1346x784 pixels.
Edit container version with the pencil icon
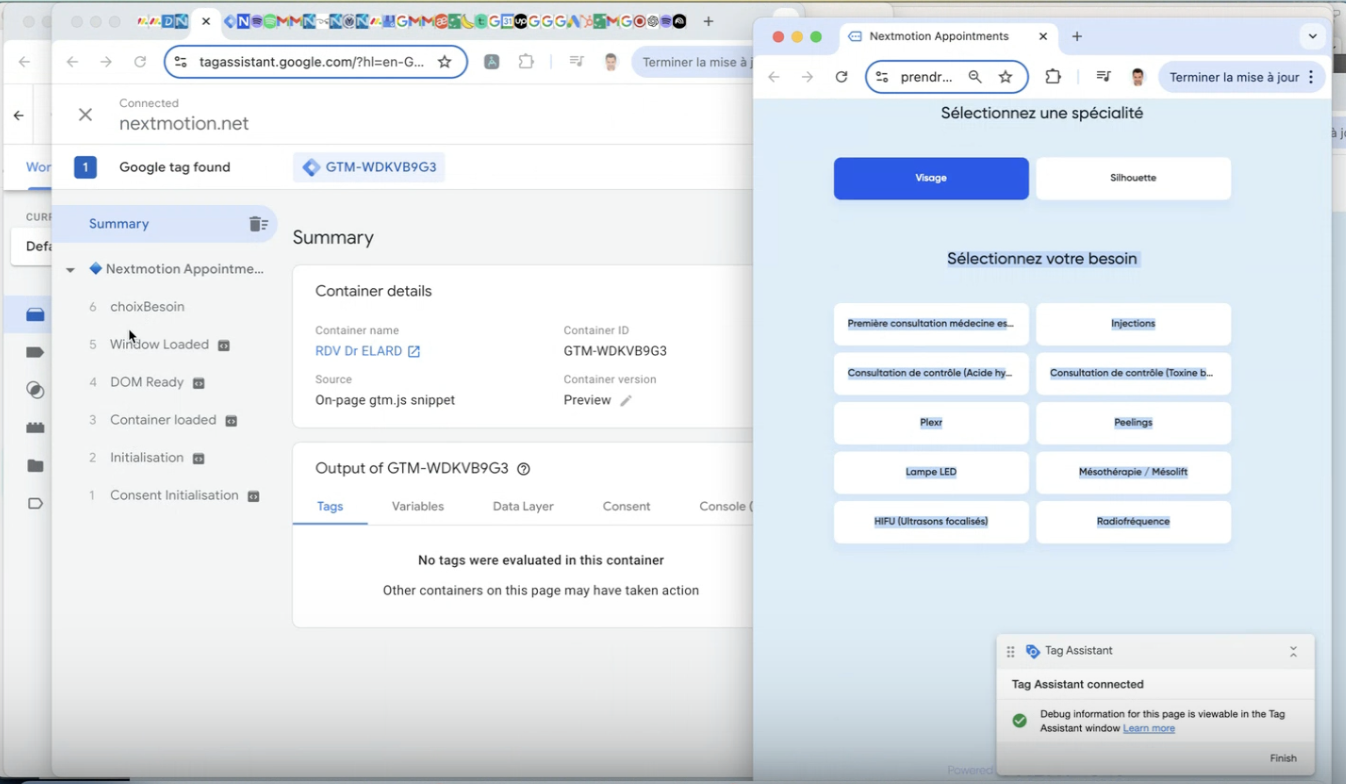coord(626,400)
